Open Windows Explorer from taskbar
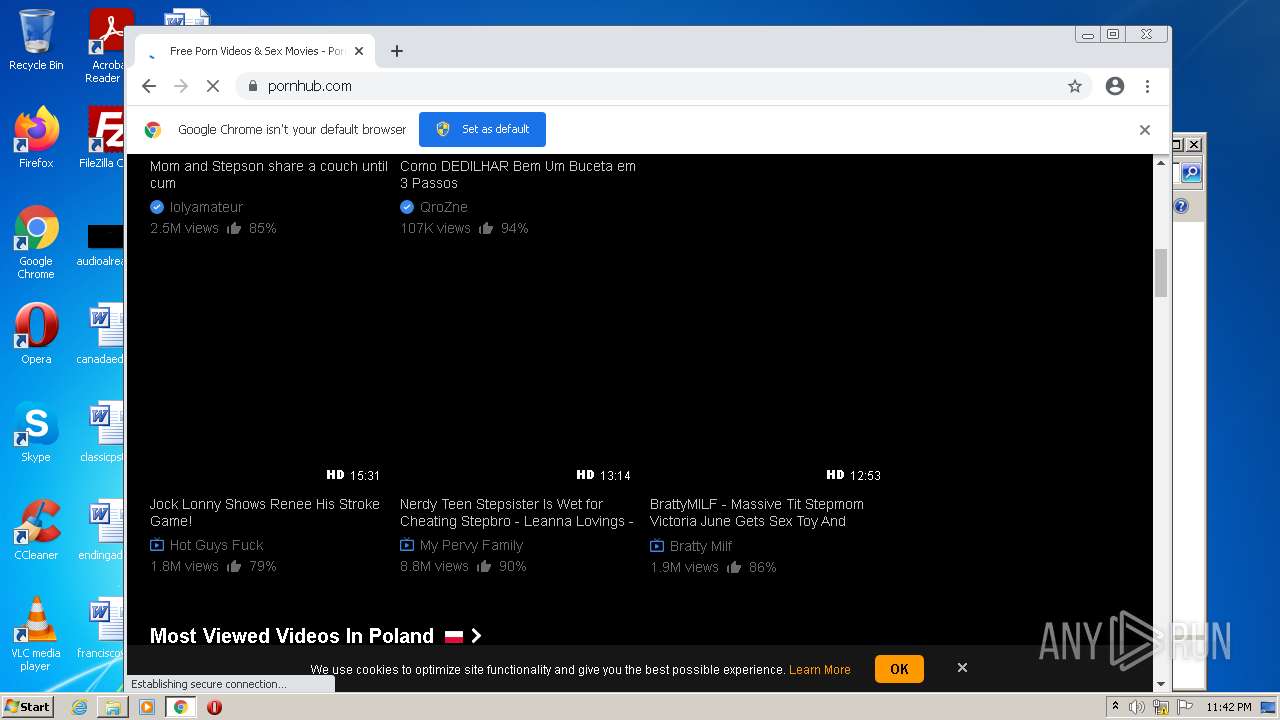Viewport: 1280px width, 720px height. tap(113, 707)
